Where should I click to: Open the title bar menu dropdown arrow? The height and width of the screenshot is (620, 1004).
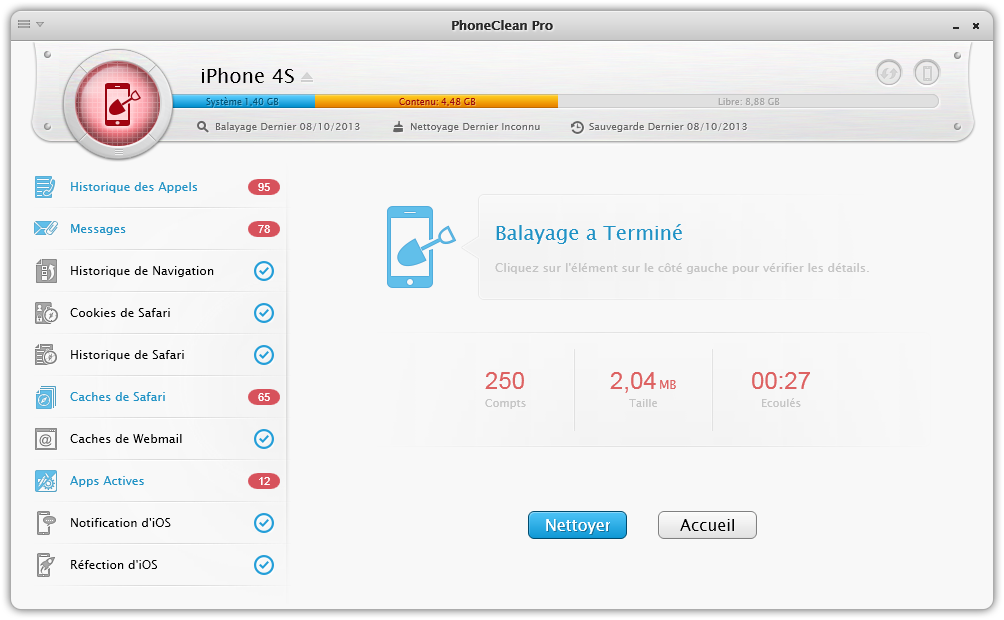click(x=40, y=24)
